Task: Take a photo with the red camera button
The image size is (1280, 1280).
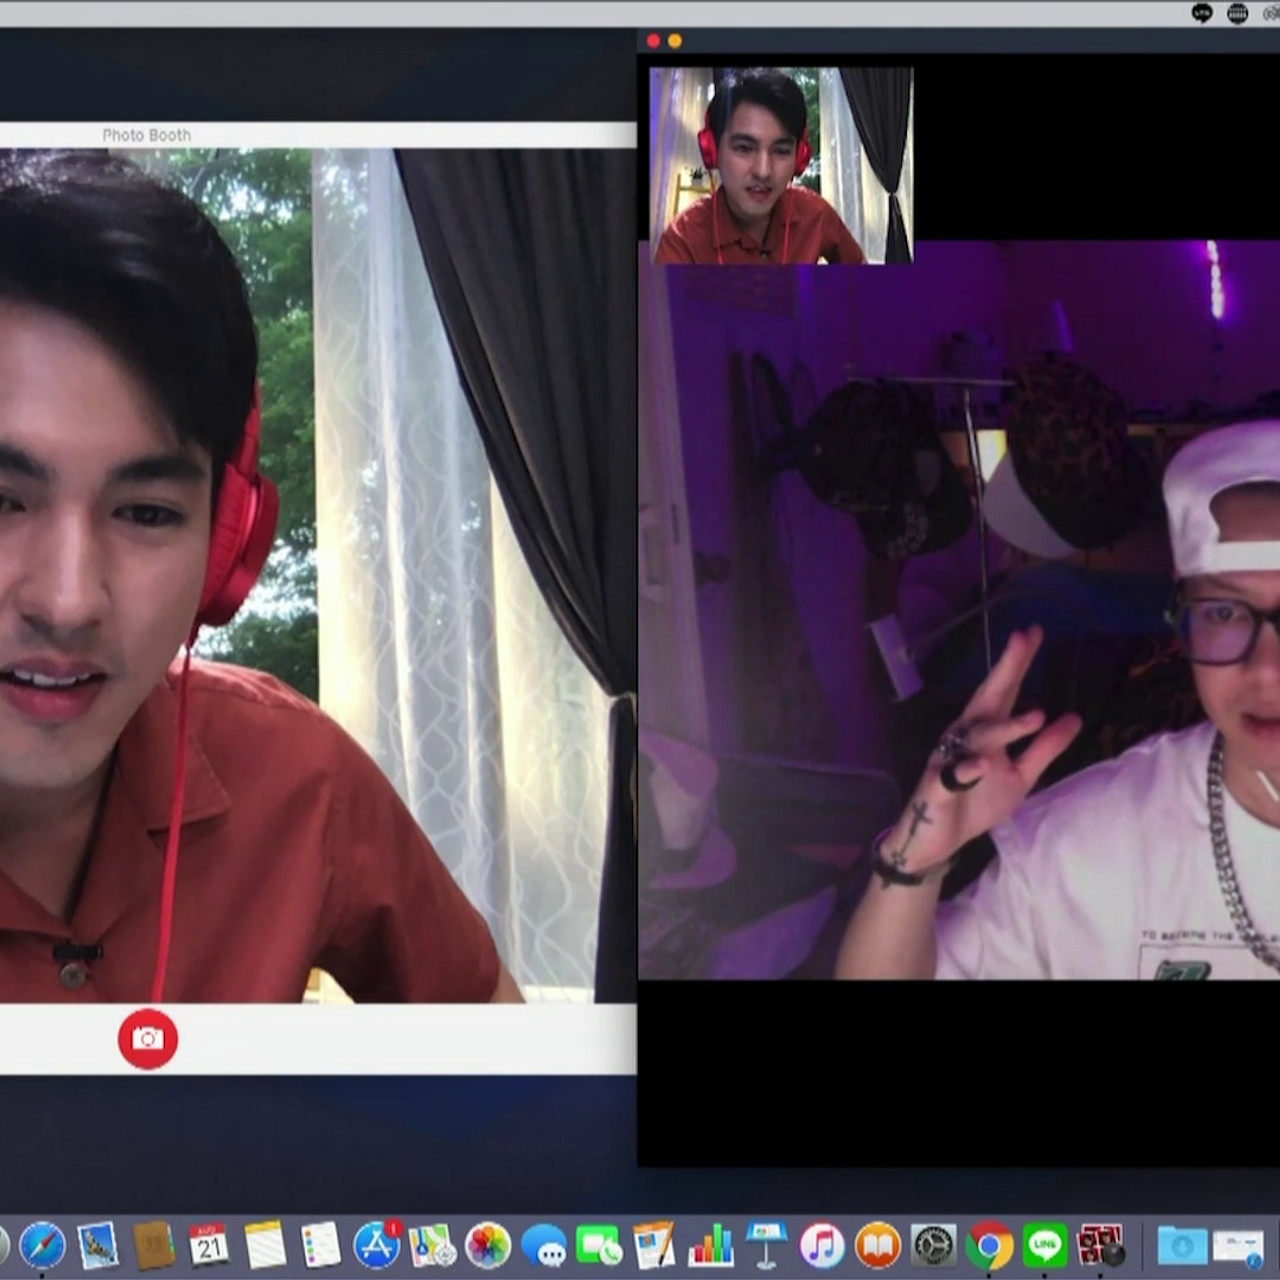Action: (x=147, y=1039)
